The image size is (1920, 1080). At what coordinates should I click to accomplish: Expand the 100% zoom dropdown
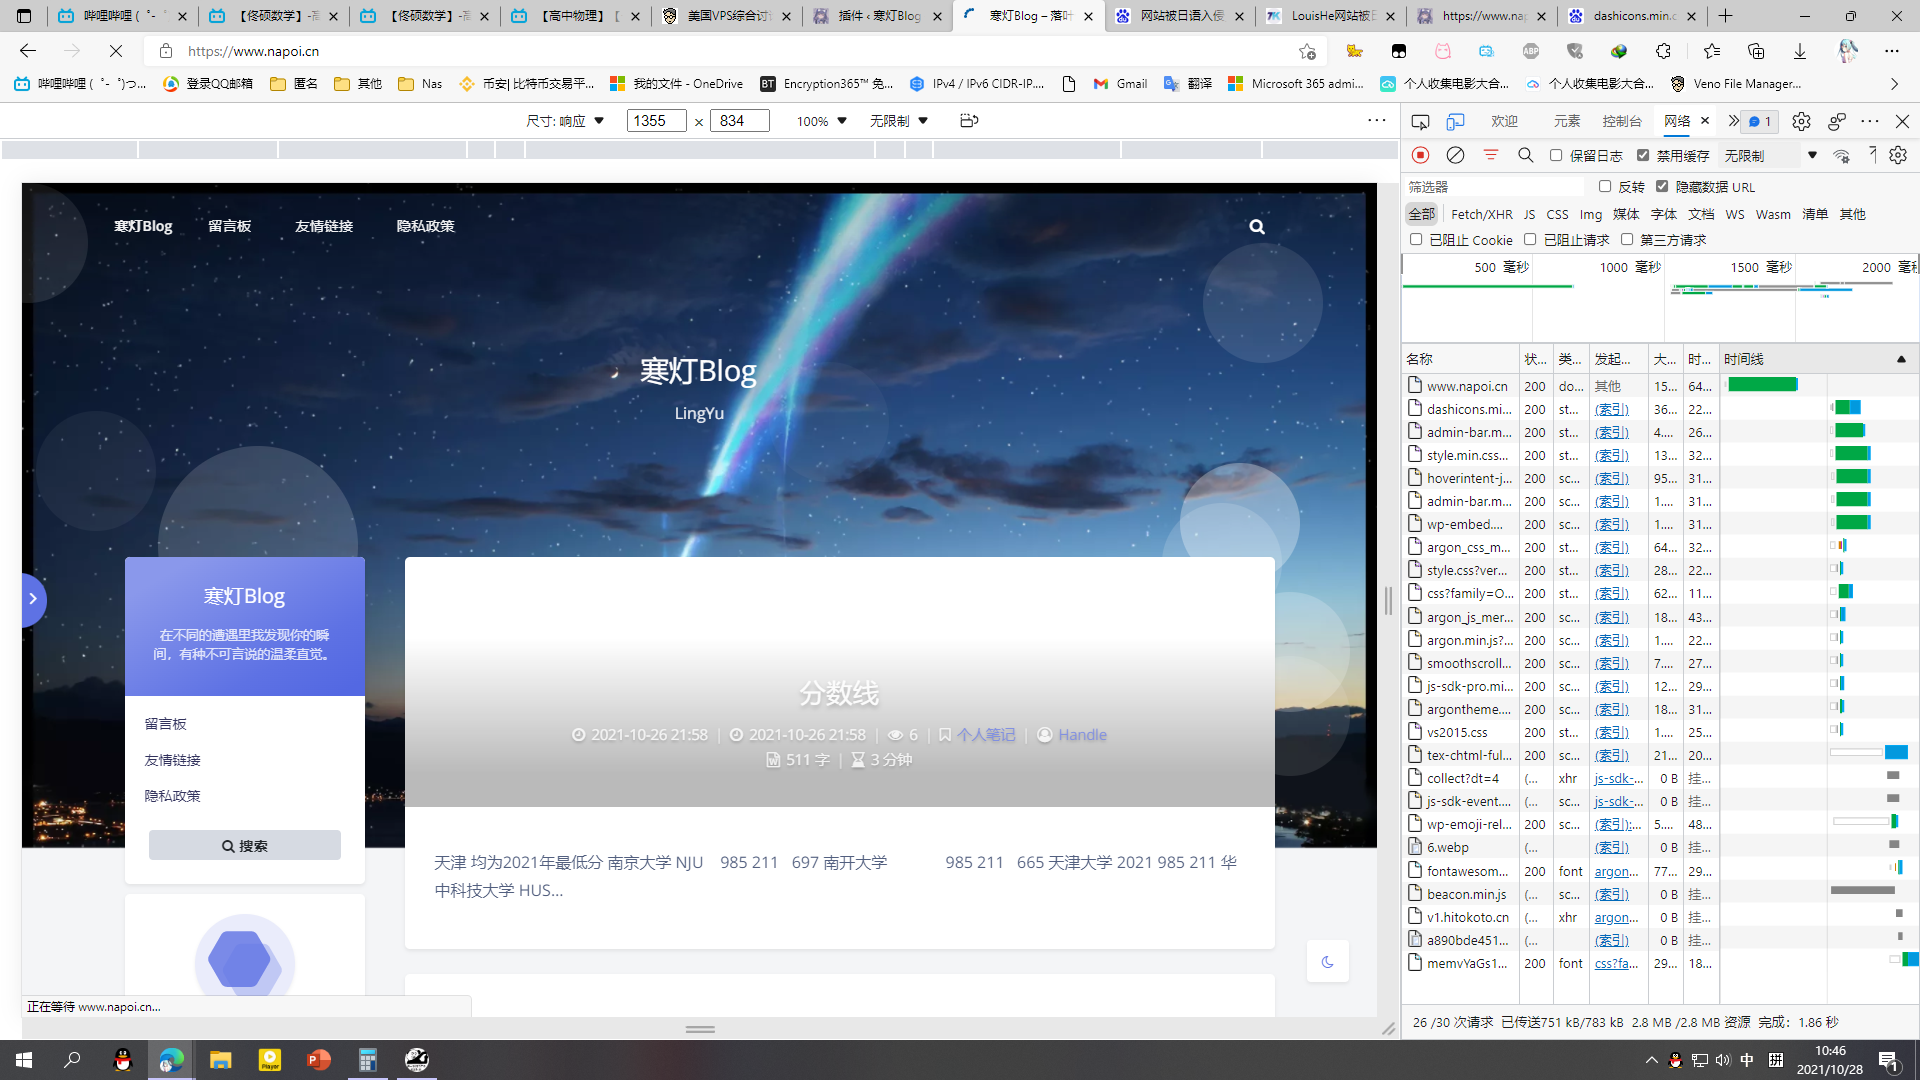(x=821, y=121)
